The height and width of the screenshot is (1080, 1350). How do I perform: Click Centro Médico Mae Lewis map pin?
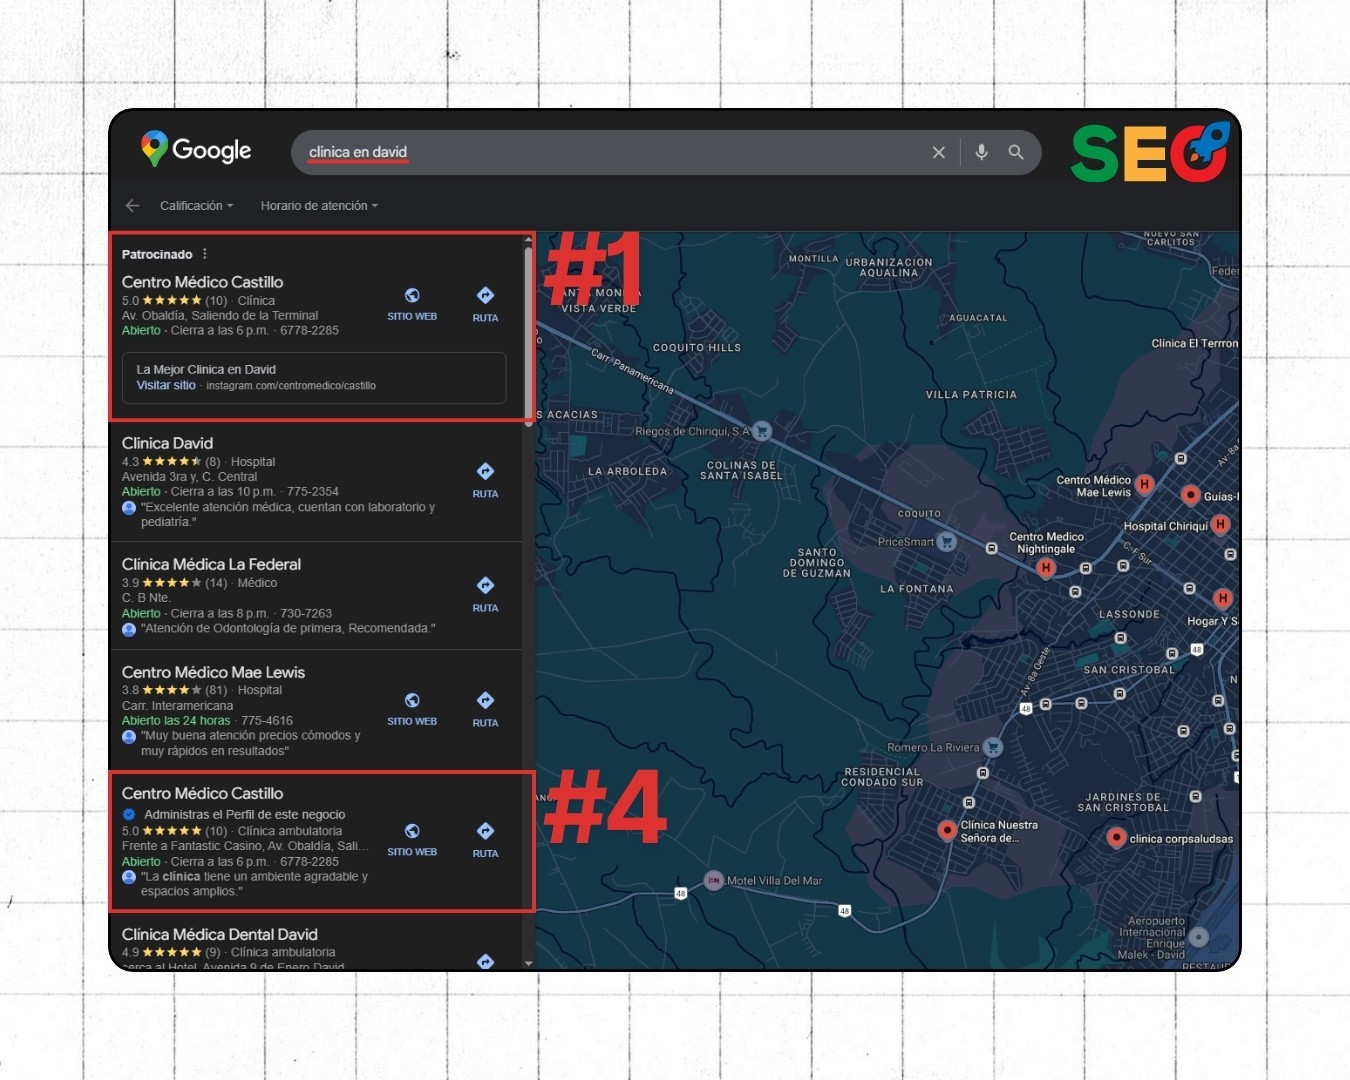(x=1145, y=484)
